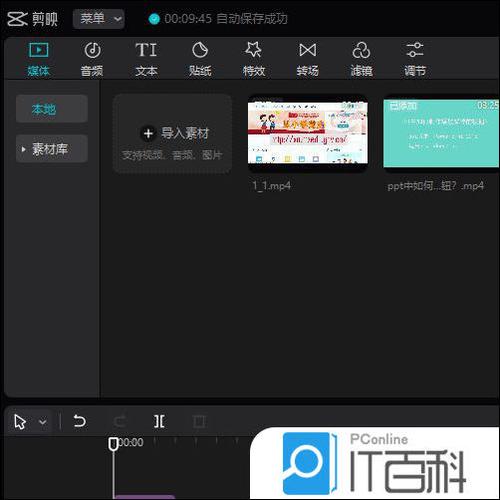Open the 调节 adjustment tab
This screenshot has height=500, width=500.
coord(415,60)
